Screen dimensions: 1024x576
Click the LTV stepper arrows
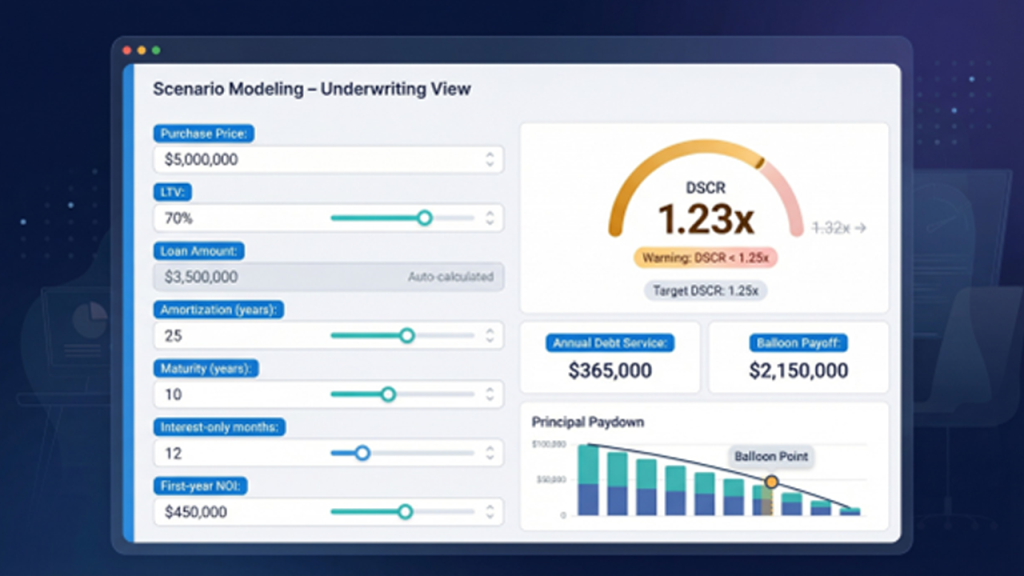[x=489, y=218]
